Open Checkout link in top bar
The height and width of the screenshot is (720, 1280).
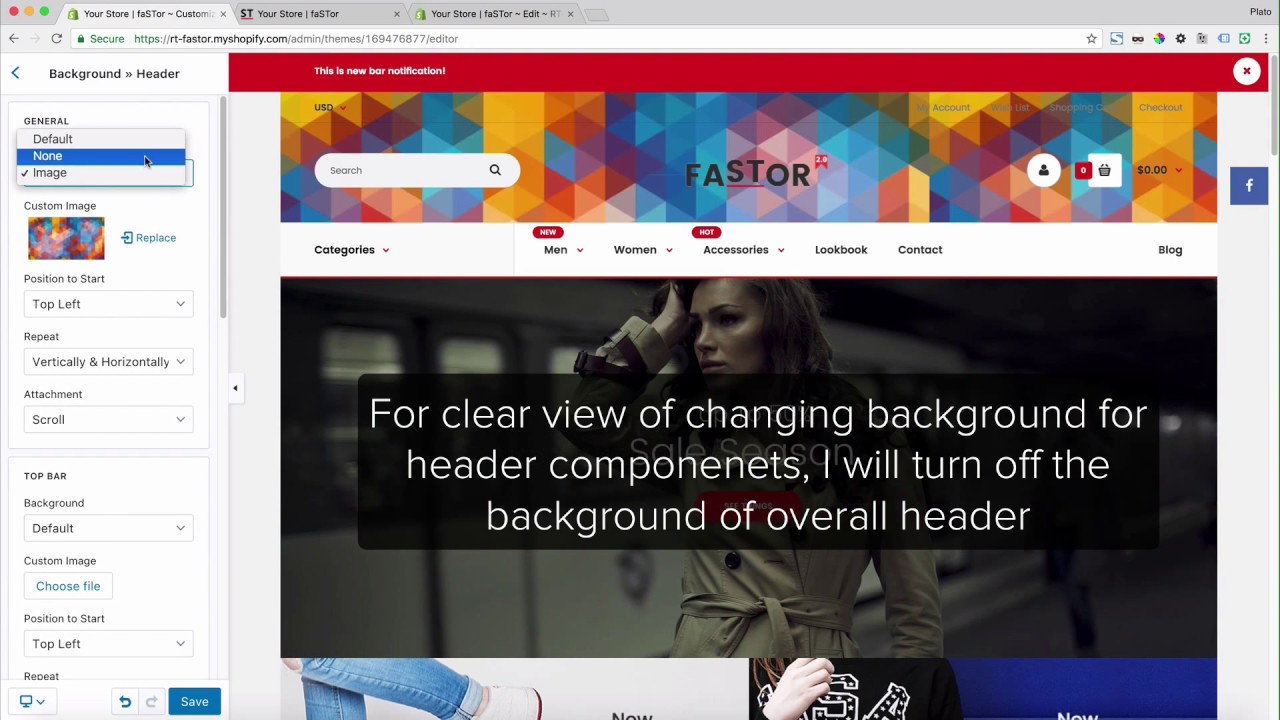coord(1160,108)
